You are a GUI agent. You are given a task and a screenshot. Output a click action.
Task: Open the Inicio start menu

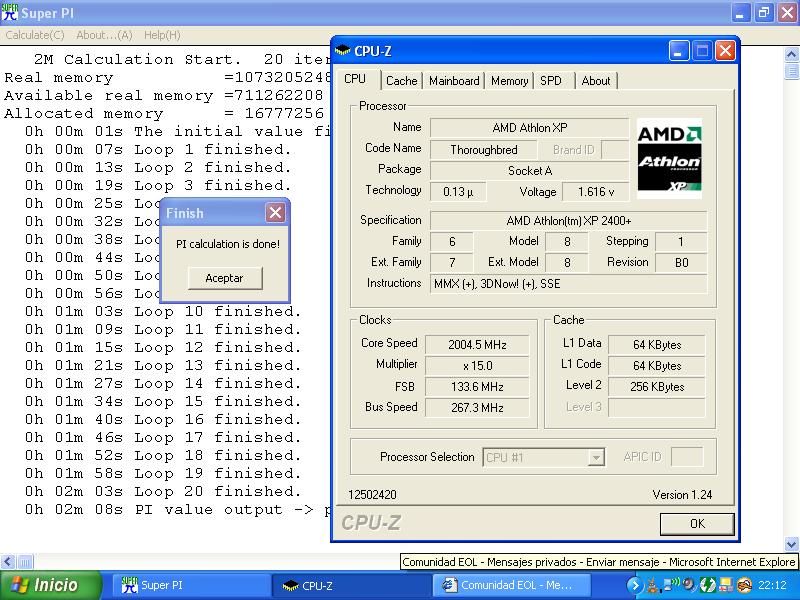pos(51,585)
